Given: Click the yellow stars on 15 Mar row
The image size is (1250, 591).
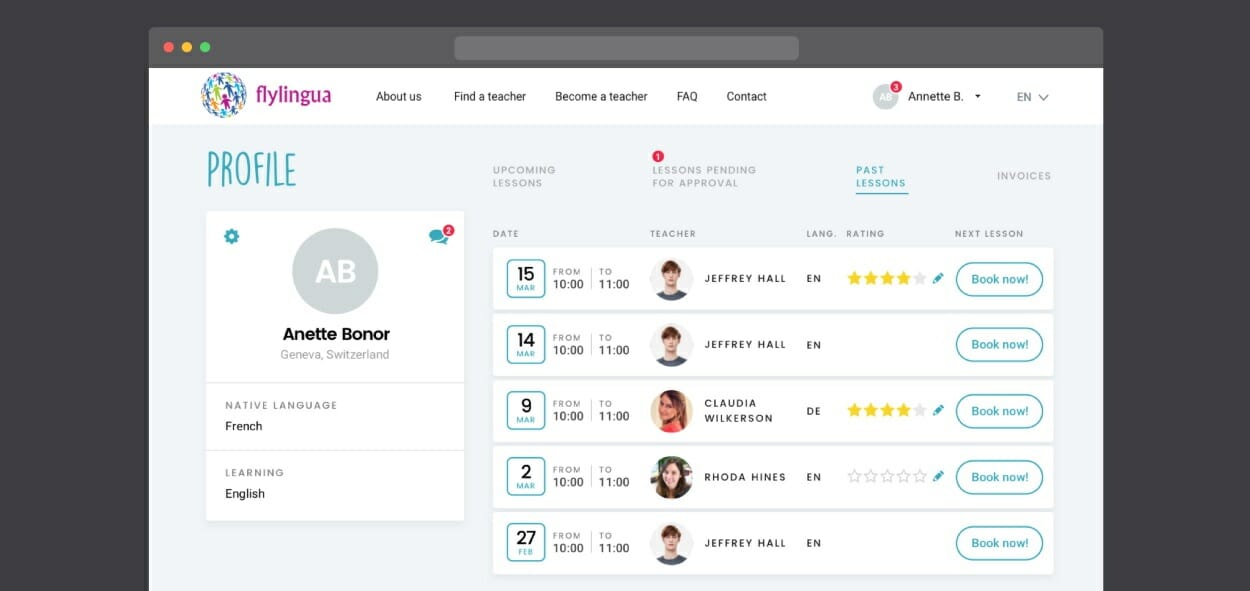Looking at the screenshot, I should pyautogui.click(x=887, y=279).
